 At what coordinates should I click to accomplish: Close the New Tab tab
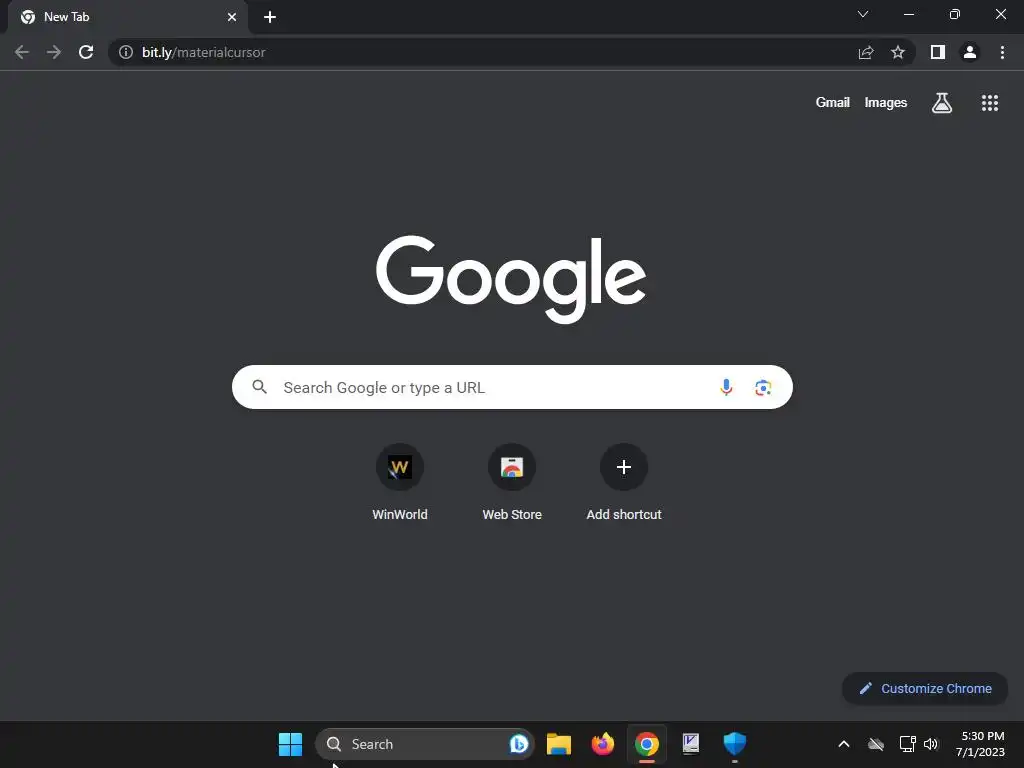(x=232, y=17)
